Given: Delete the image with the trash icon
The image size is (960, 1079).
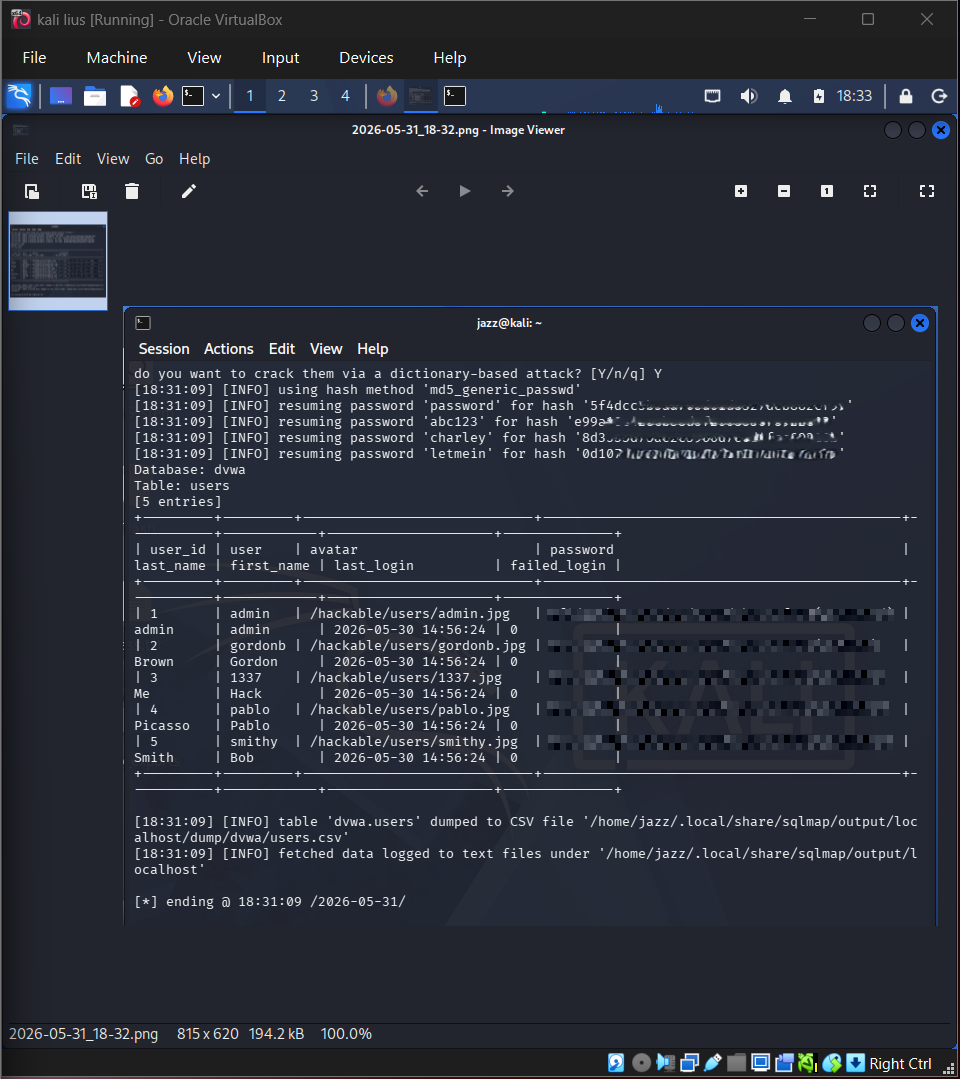Looking at the screenshot, I should 132,191.
